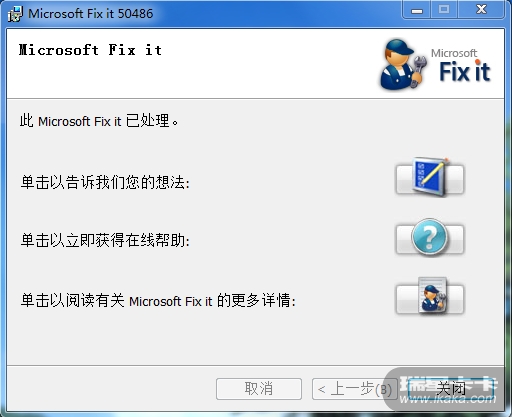Click the installer icon in title bar
Image resolution: width=512 pixels, height=417 pixels.
click(x=15, y=14)
